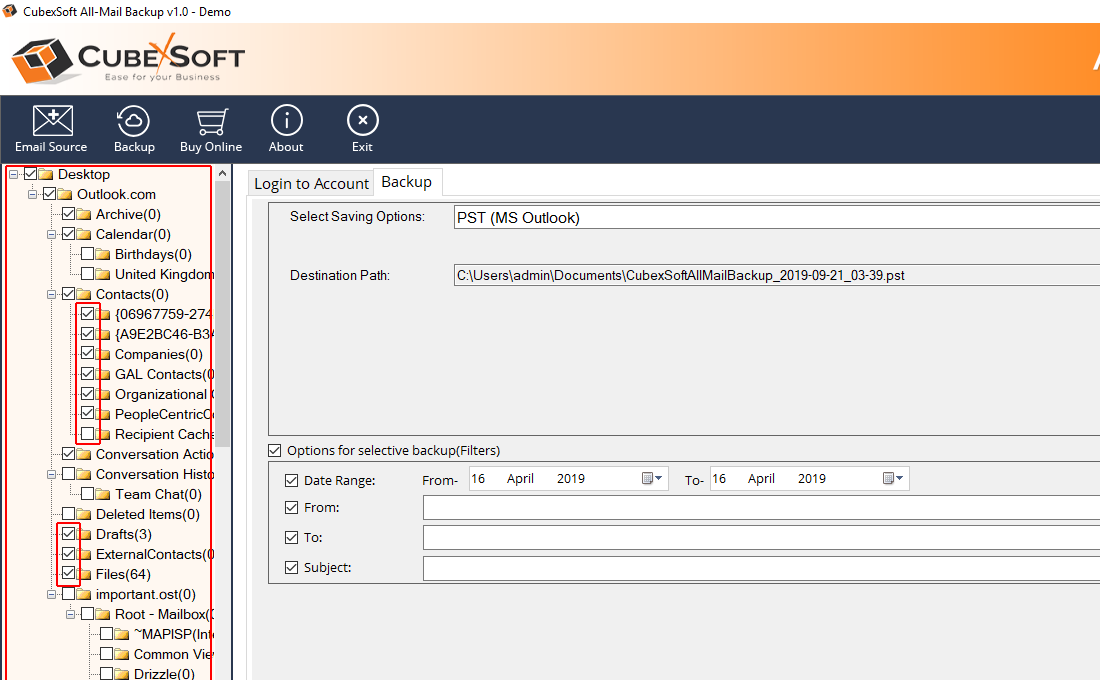Click the Buy Online cart icon

click(x=211, y=121)
